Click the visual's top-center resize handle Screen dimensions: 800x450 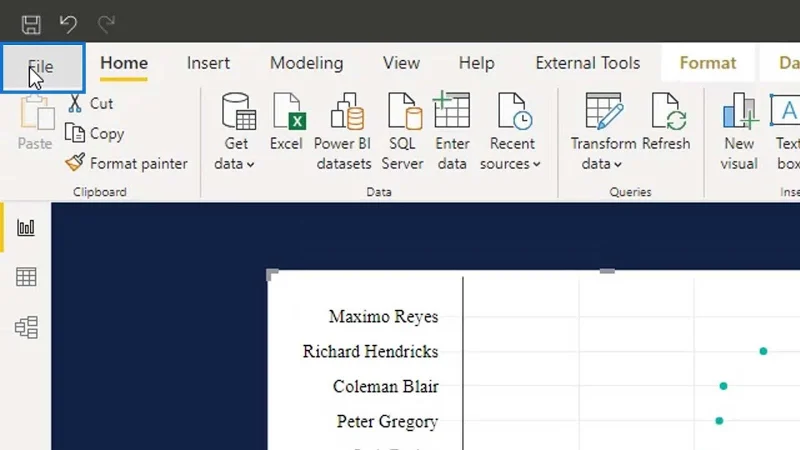607,271
